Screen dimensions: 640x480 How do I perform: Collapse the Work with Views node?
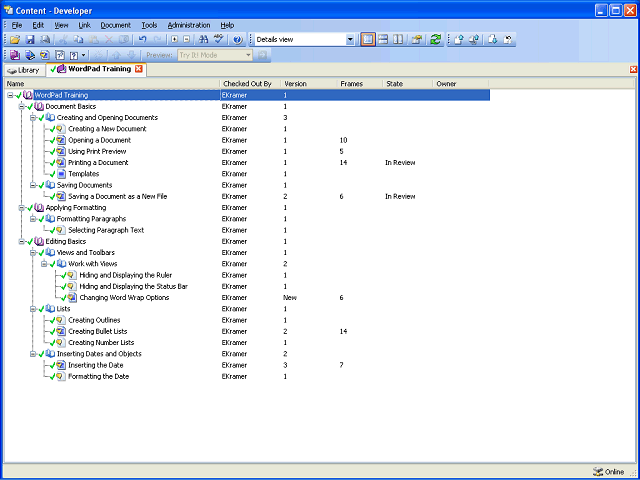(44, 264)
